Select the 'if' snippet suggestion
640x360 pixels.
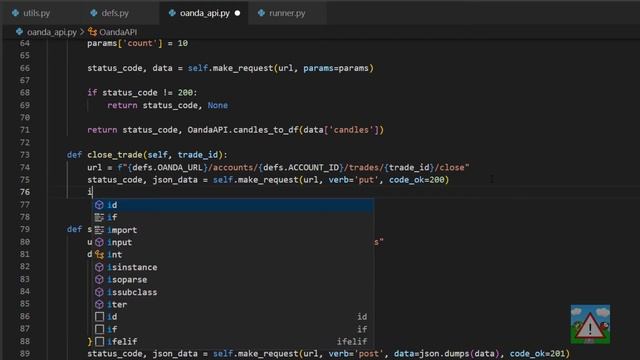232,329
